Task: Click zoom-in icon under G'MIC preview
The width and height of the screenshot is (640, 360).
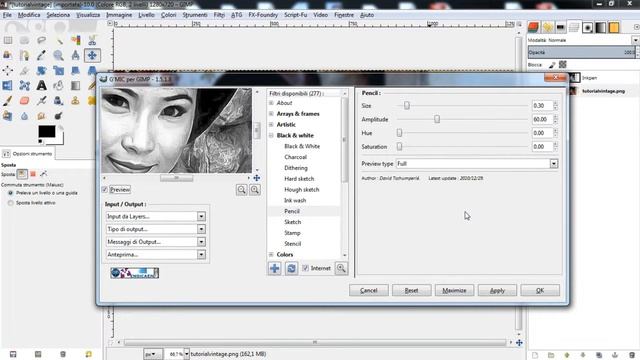Action: point(255,190)
